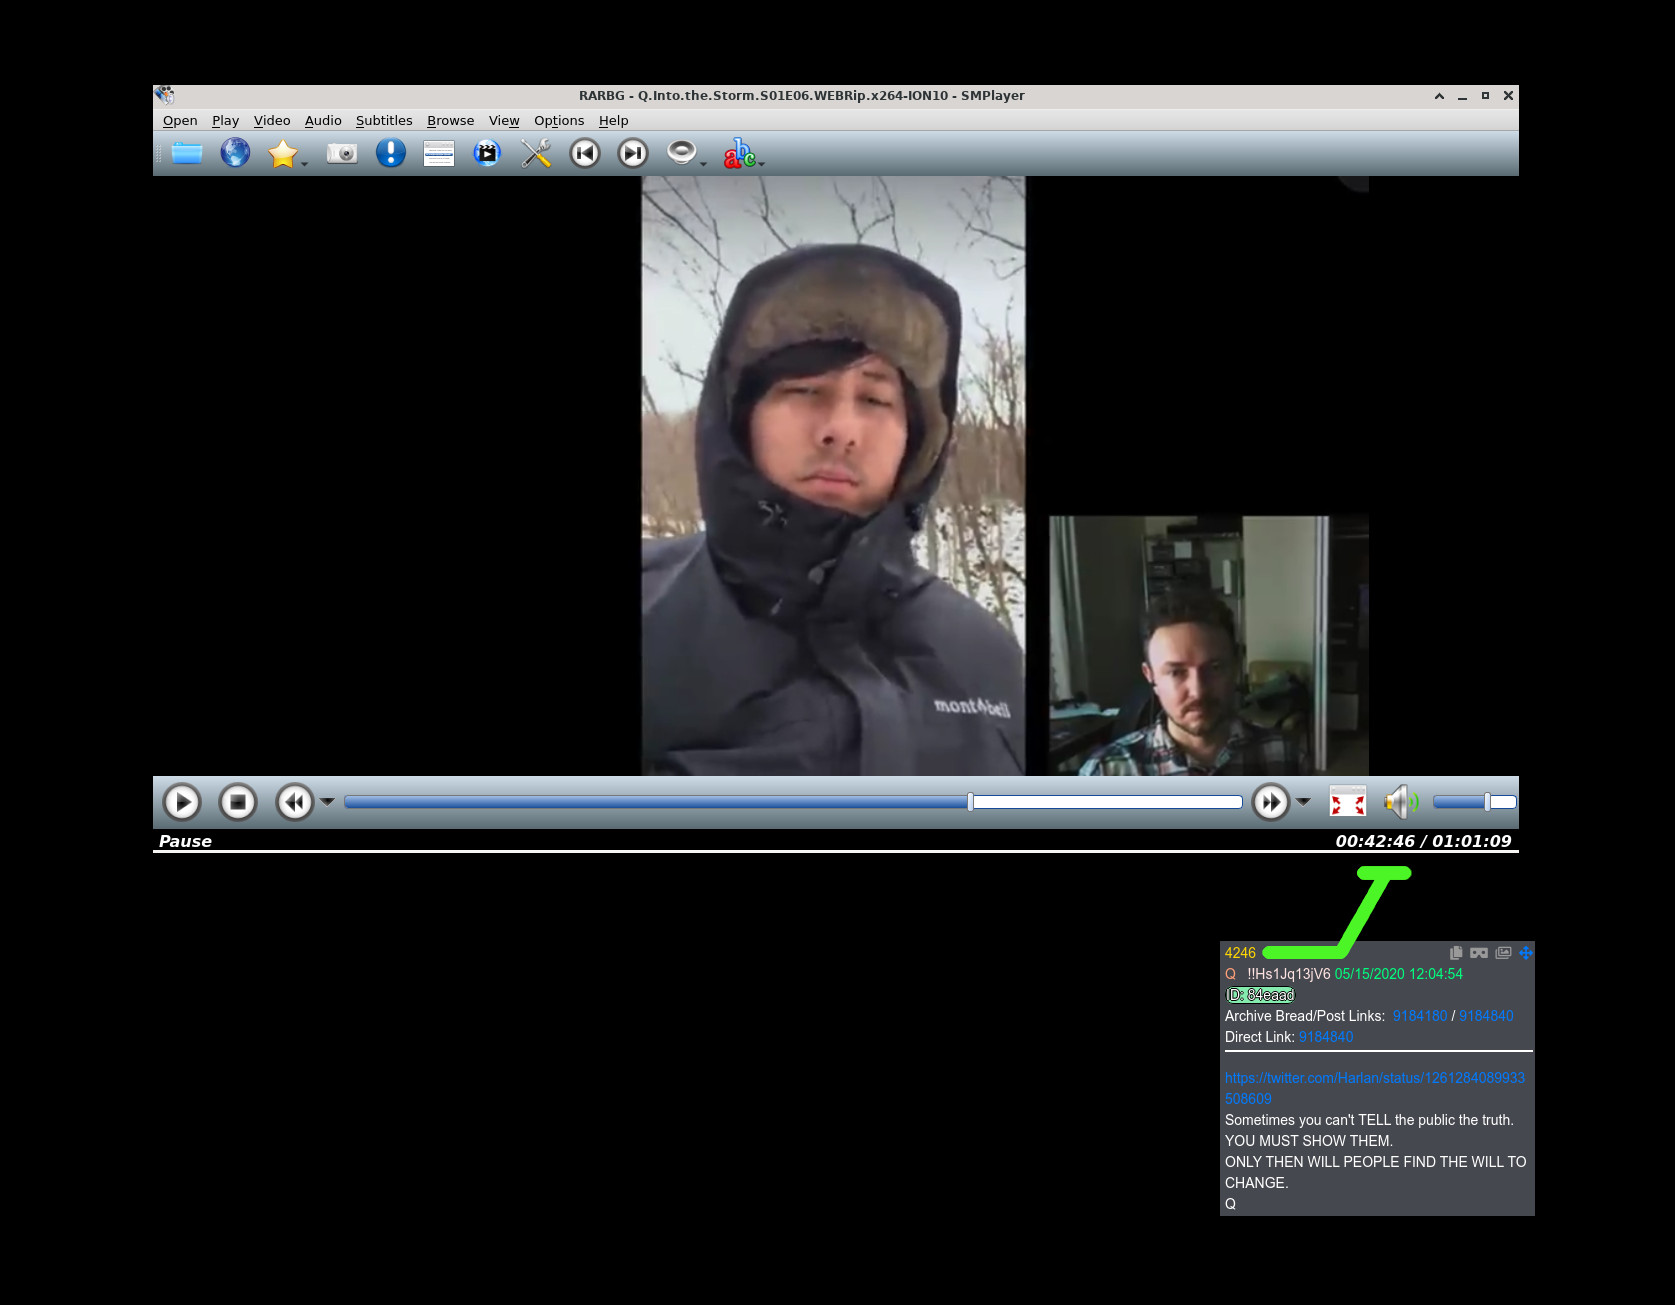Expand the favorites star dropdown arrow
The height and width of the screenshot is (1305, 1675).
(x=305, y=163)
